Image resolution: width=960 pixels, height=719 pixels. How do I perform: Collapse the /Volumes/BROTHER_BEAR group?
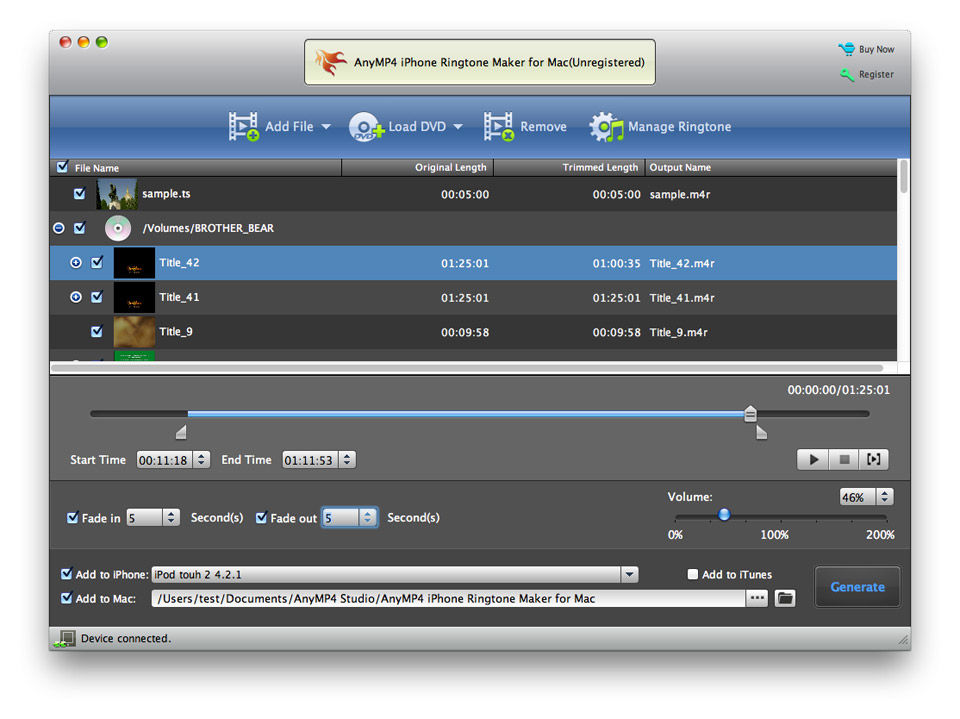click(59, 228)
